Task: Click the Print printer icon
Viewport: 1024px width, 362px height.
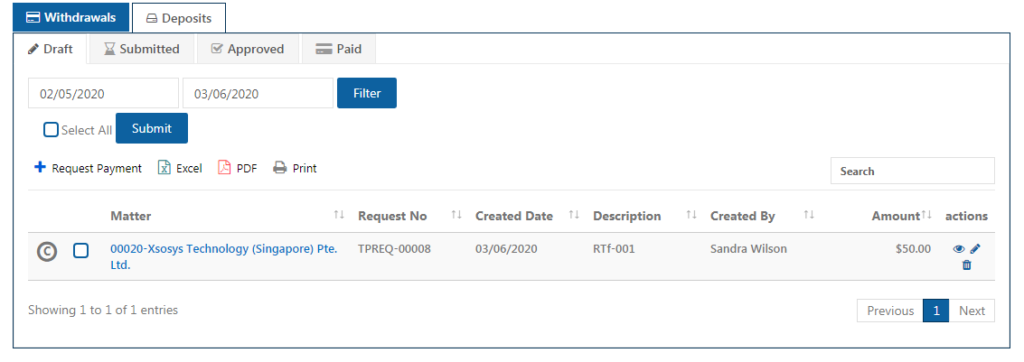Action: tap(280, 168)
